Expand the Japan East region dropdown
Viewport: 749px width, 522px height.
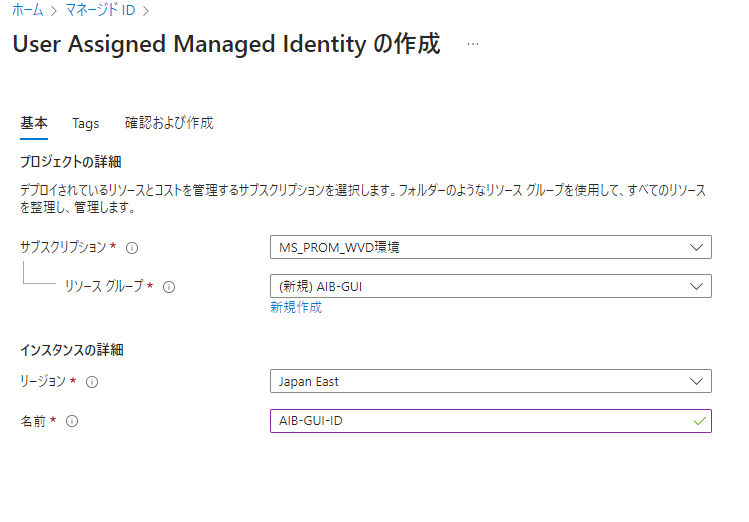tap(490, 381)
